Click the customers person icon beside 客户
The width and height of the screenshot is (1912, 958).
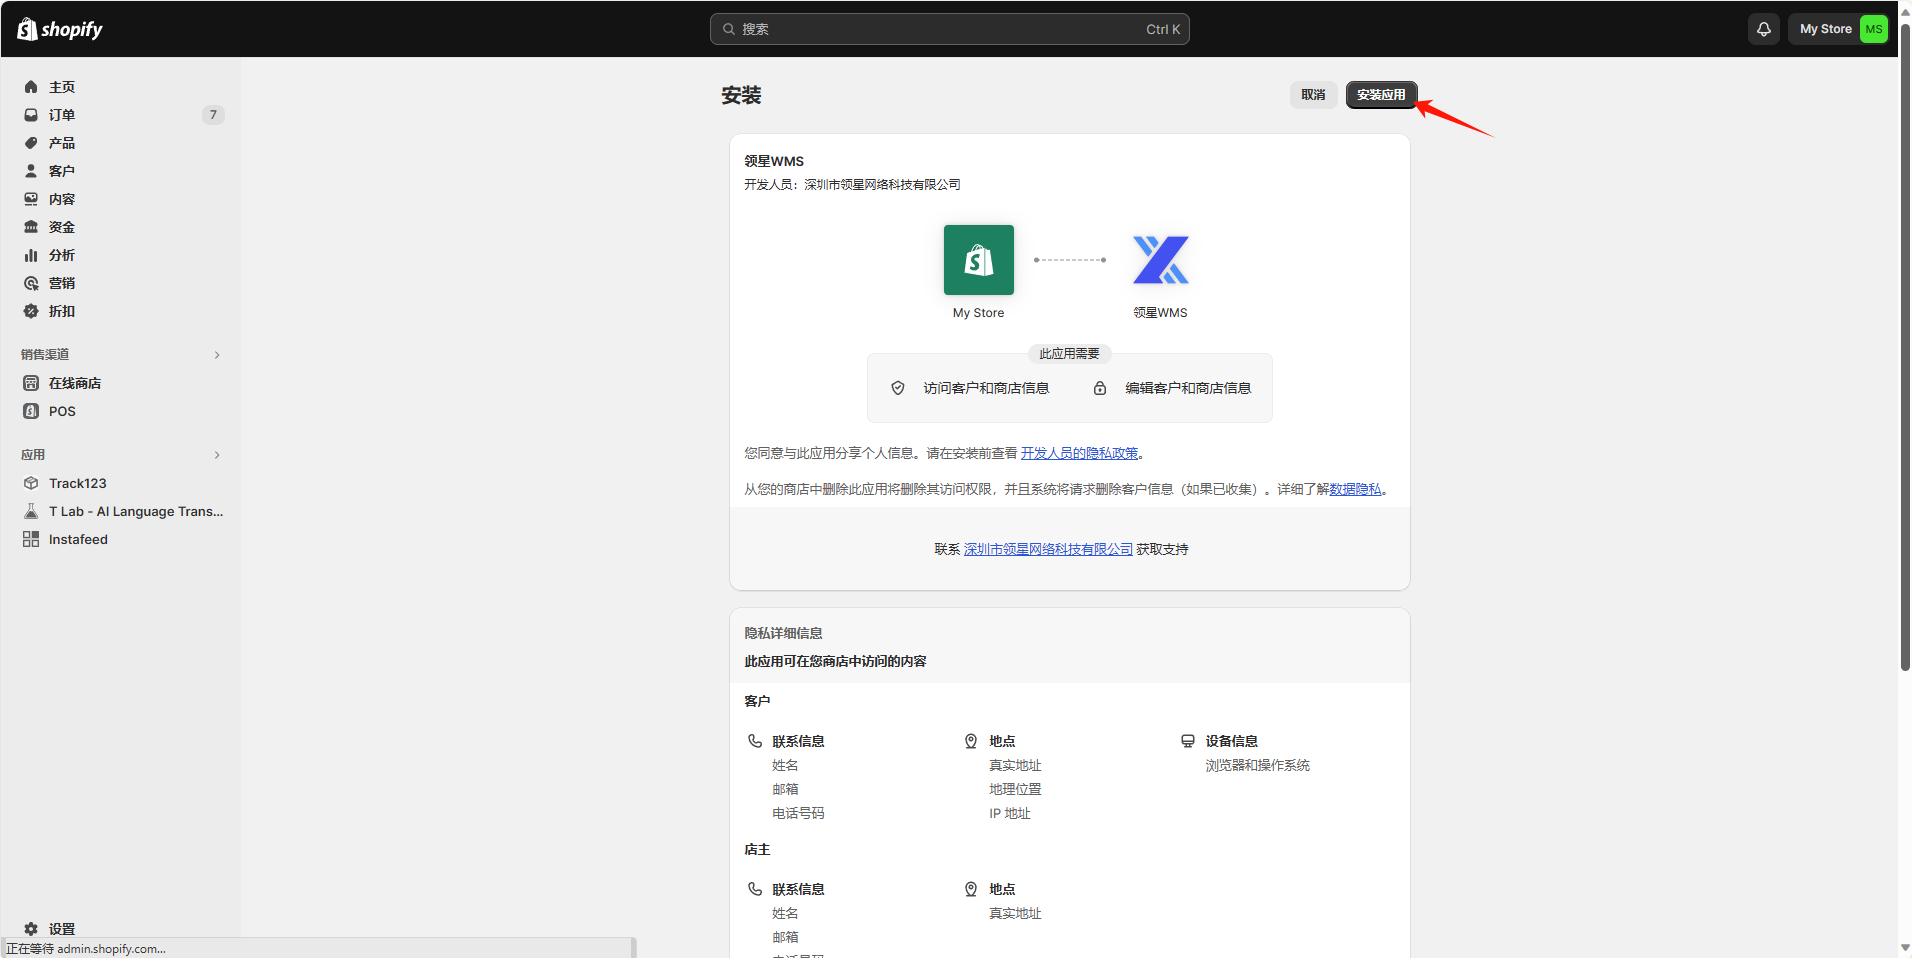point(31,171)
